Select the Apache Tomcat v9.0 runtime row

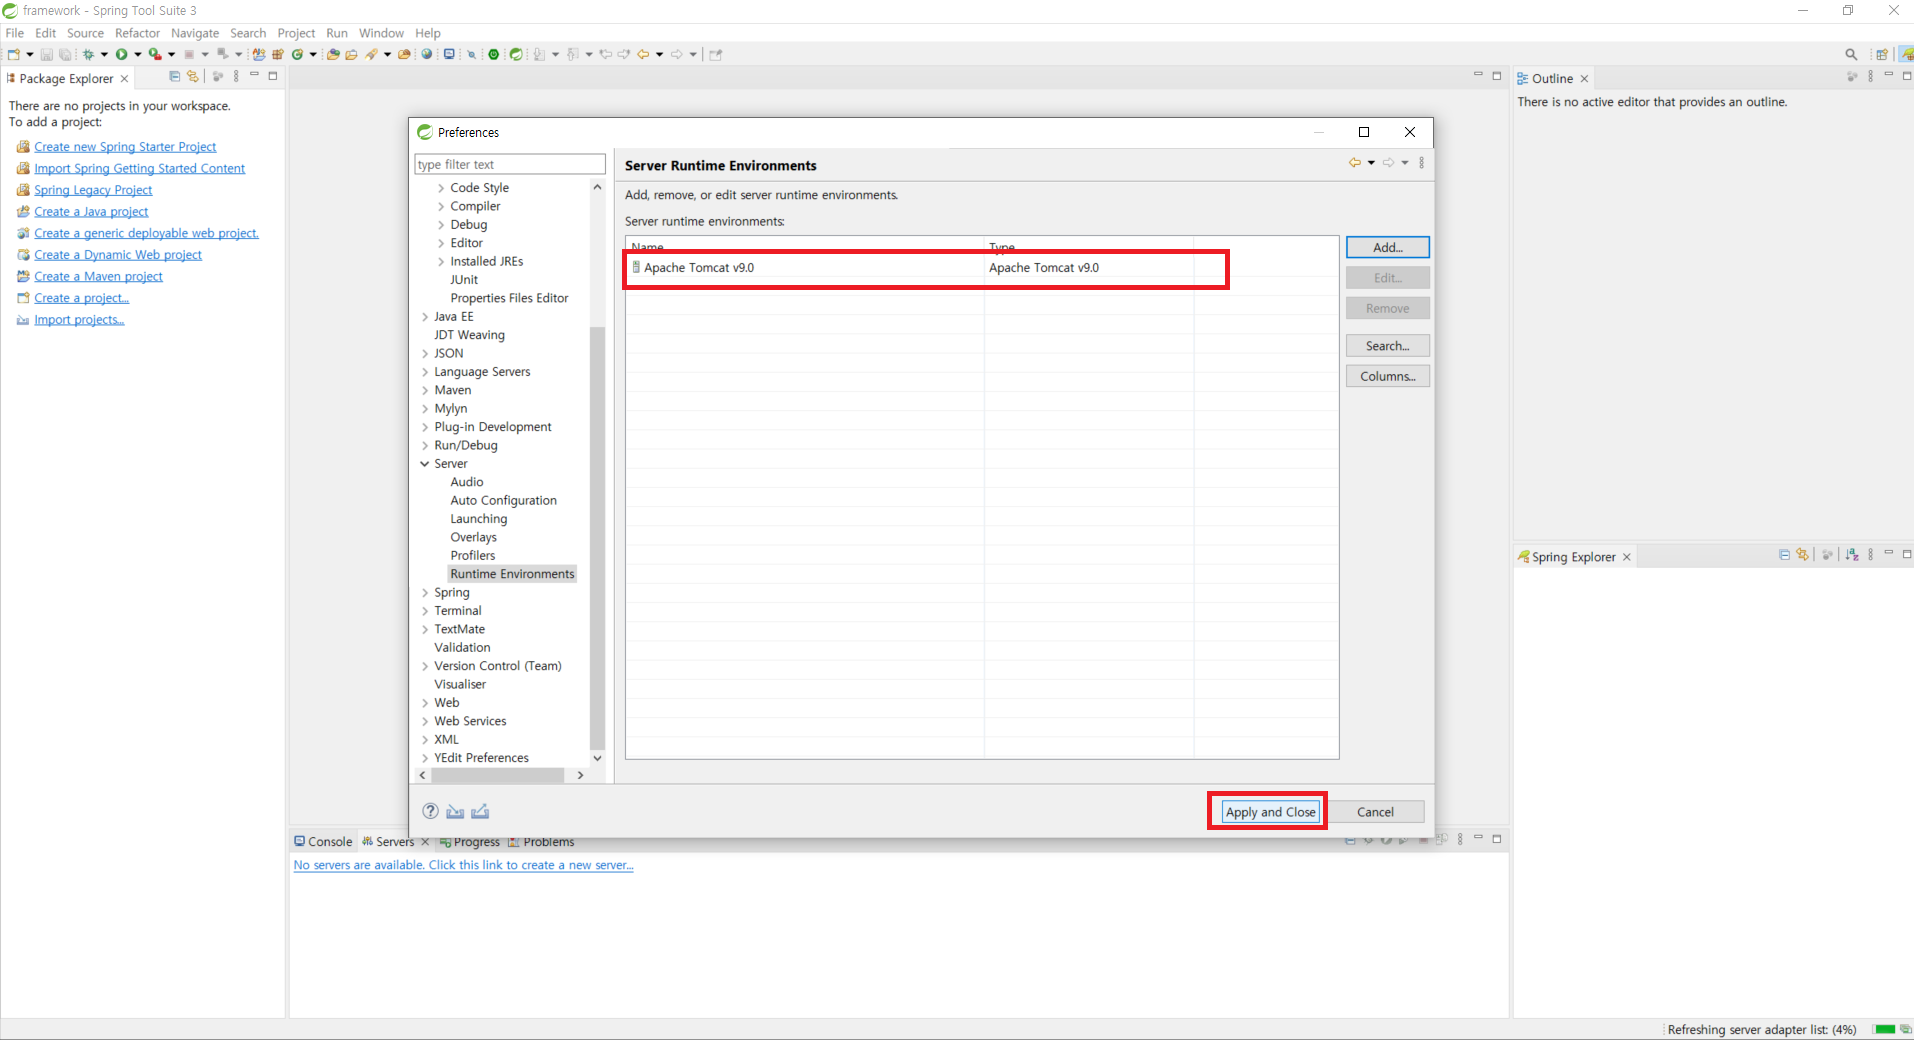[x=982, y=268]
